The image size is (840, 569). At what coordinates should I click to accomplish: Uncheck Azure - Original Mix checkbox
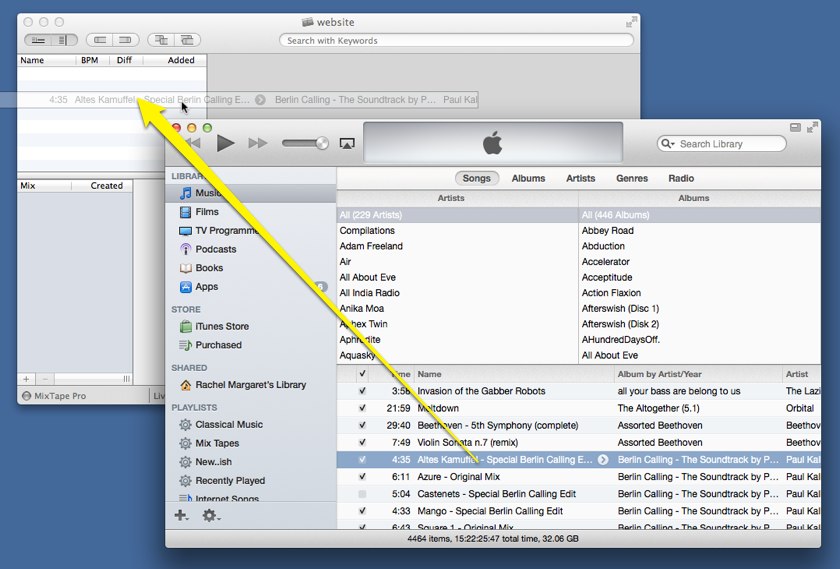(x=363, y=477)
